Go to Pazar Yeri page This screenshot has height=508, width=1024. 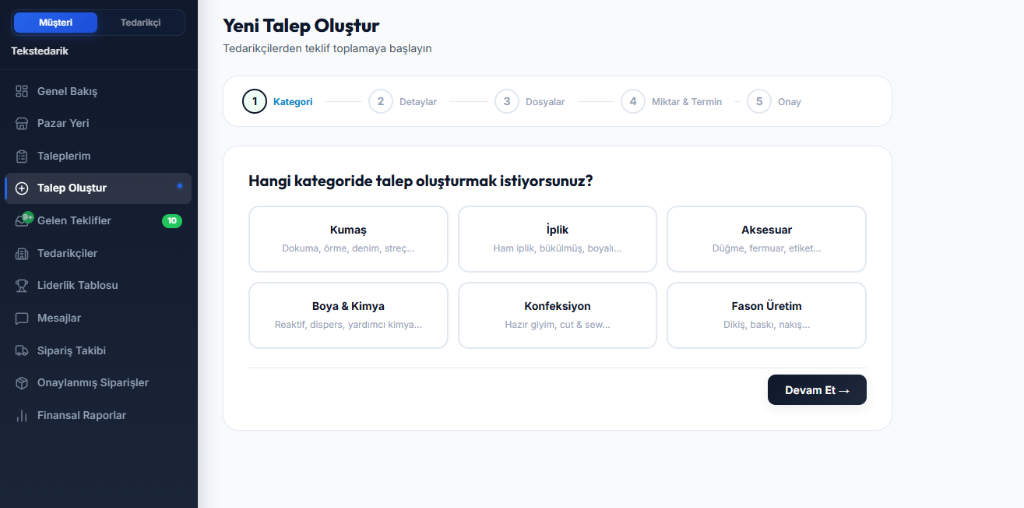tap(98, 123)
